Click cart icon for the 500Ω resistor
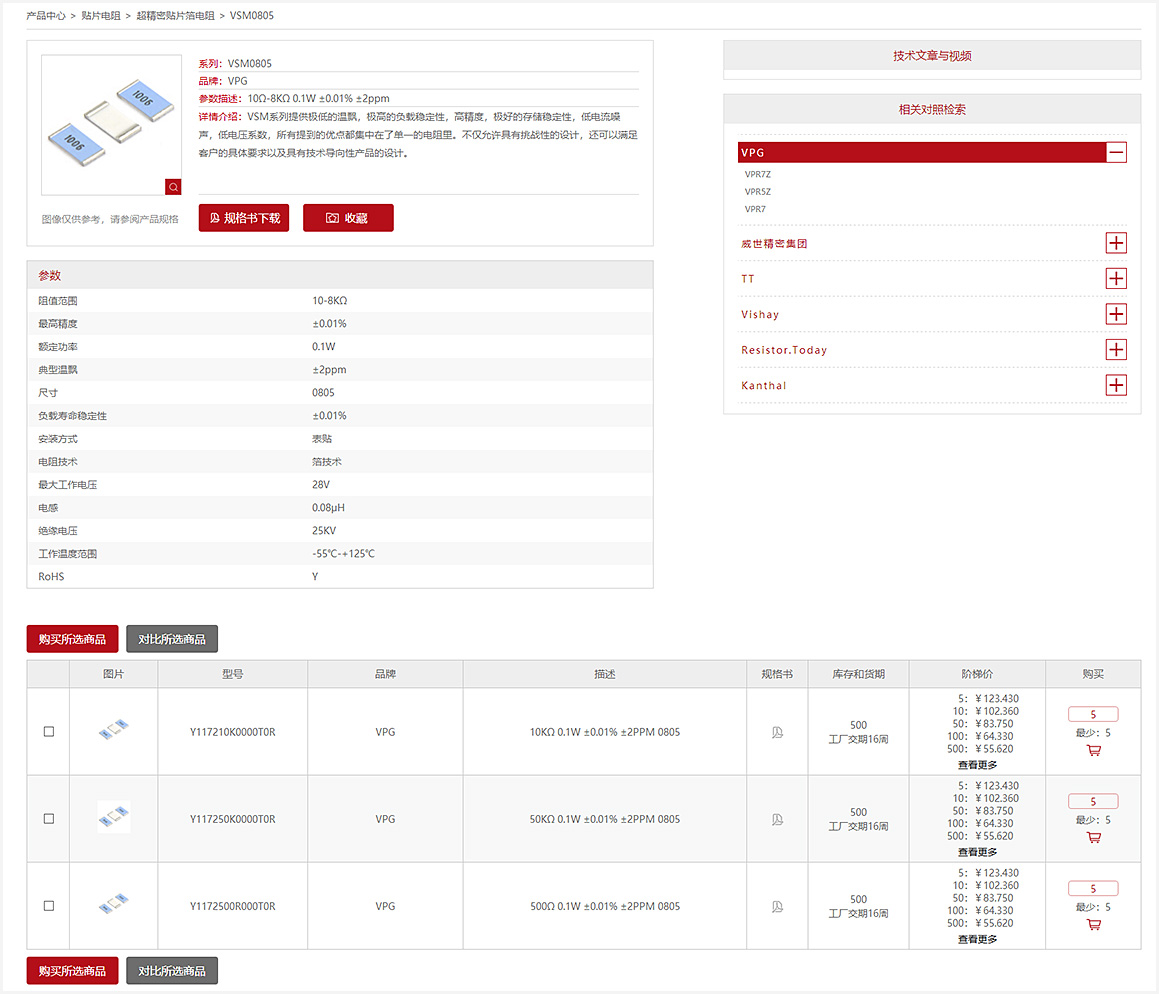Image resolution: width=1159 pixels, height=994 pixels. pos(1093,924)
